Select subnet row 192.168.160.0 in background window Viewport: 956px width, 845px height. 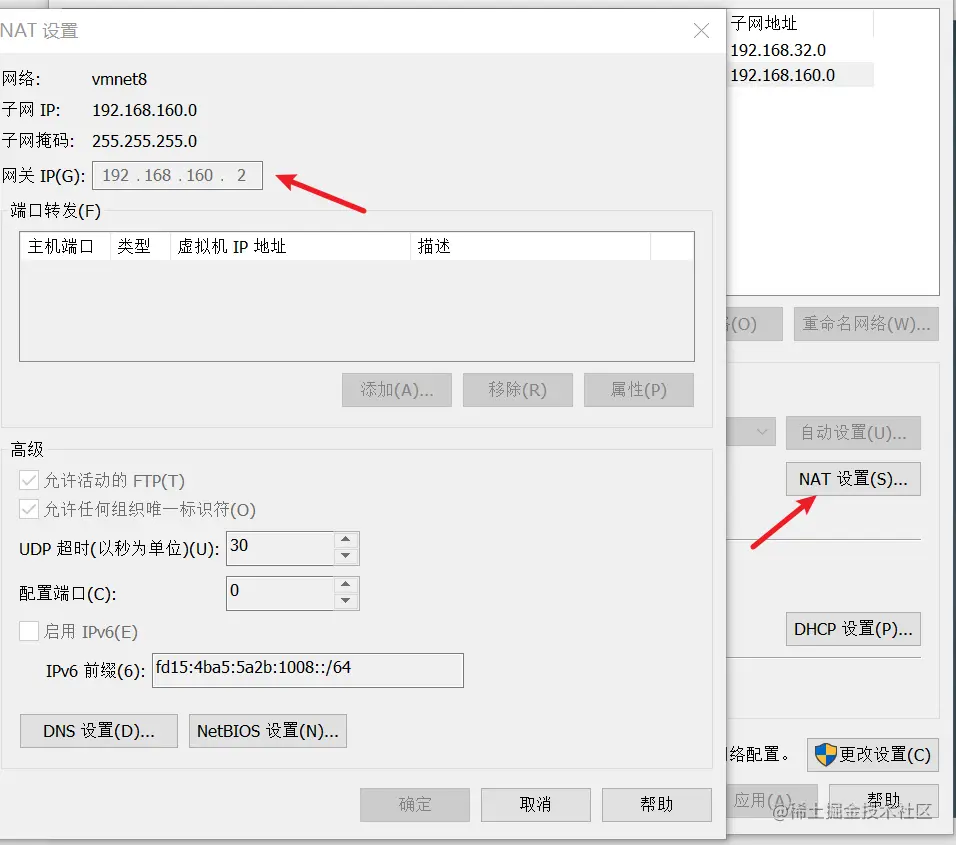tap(801, 75)
